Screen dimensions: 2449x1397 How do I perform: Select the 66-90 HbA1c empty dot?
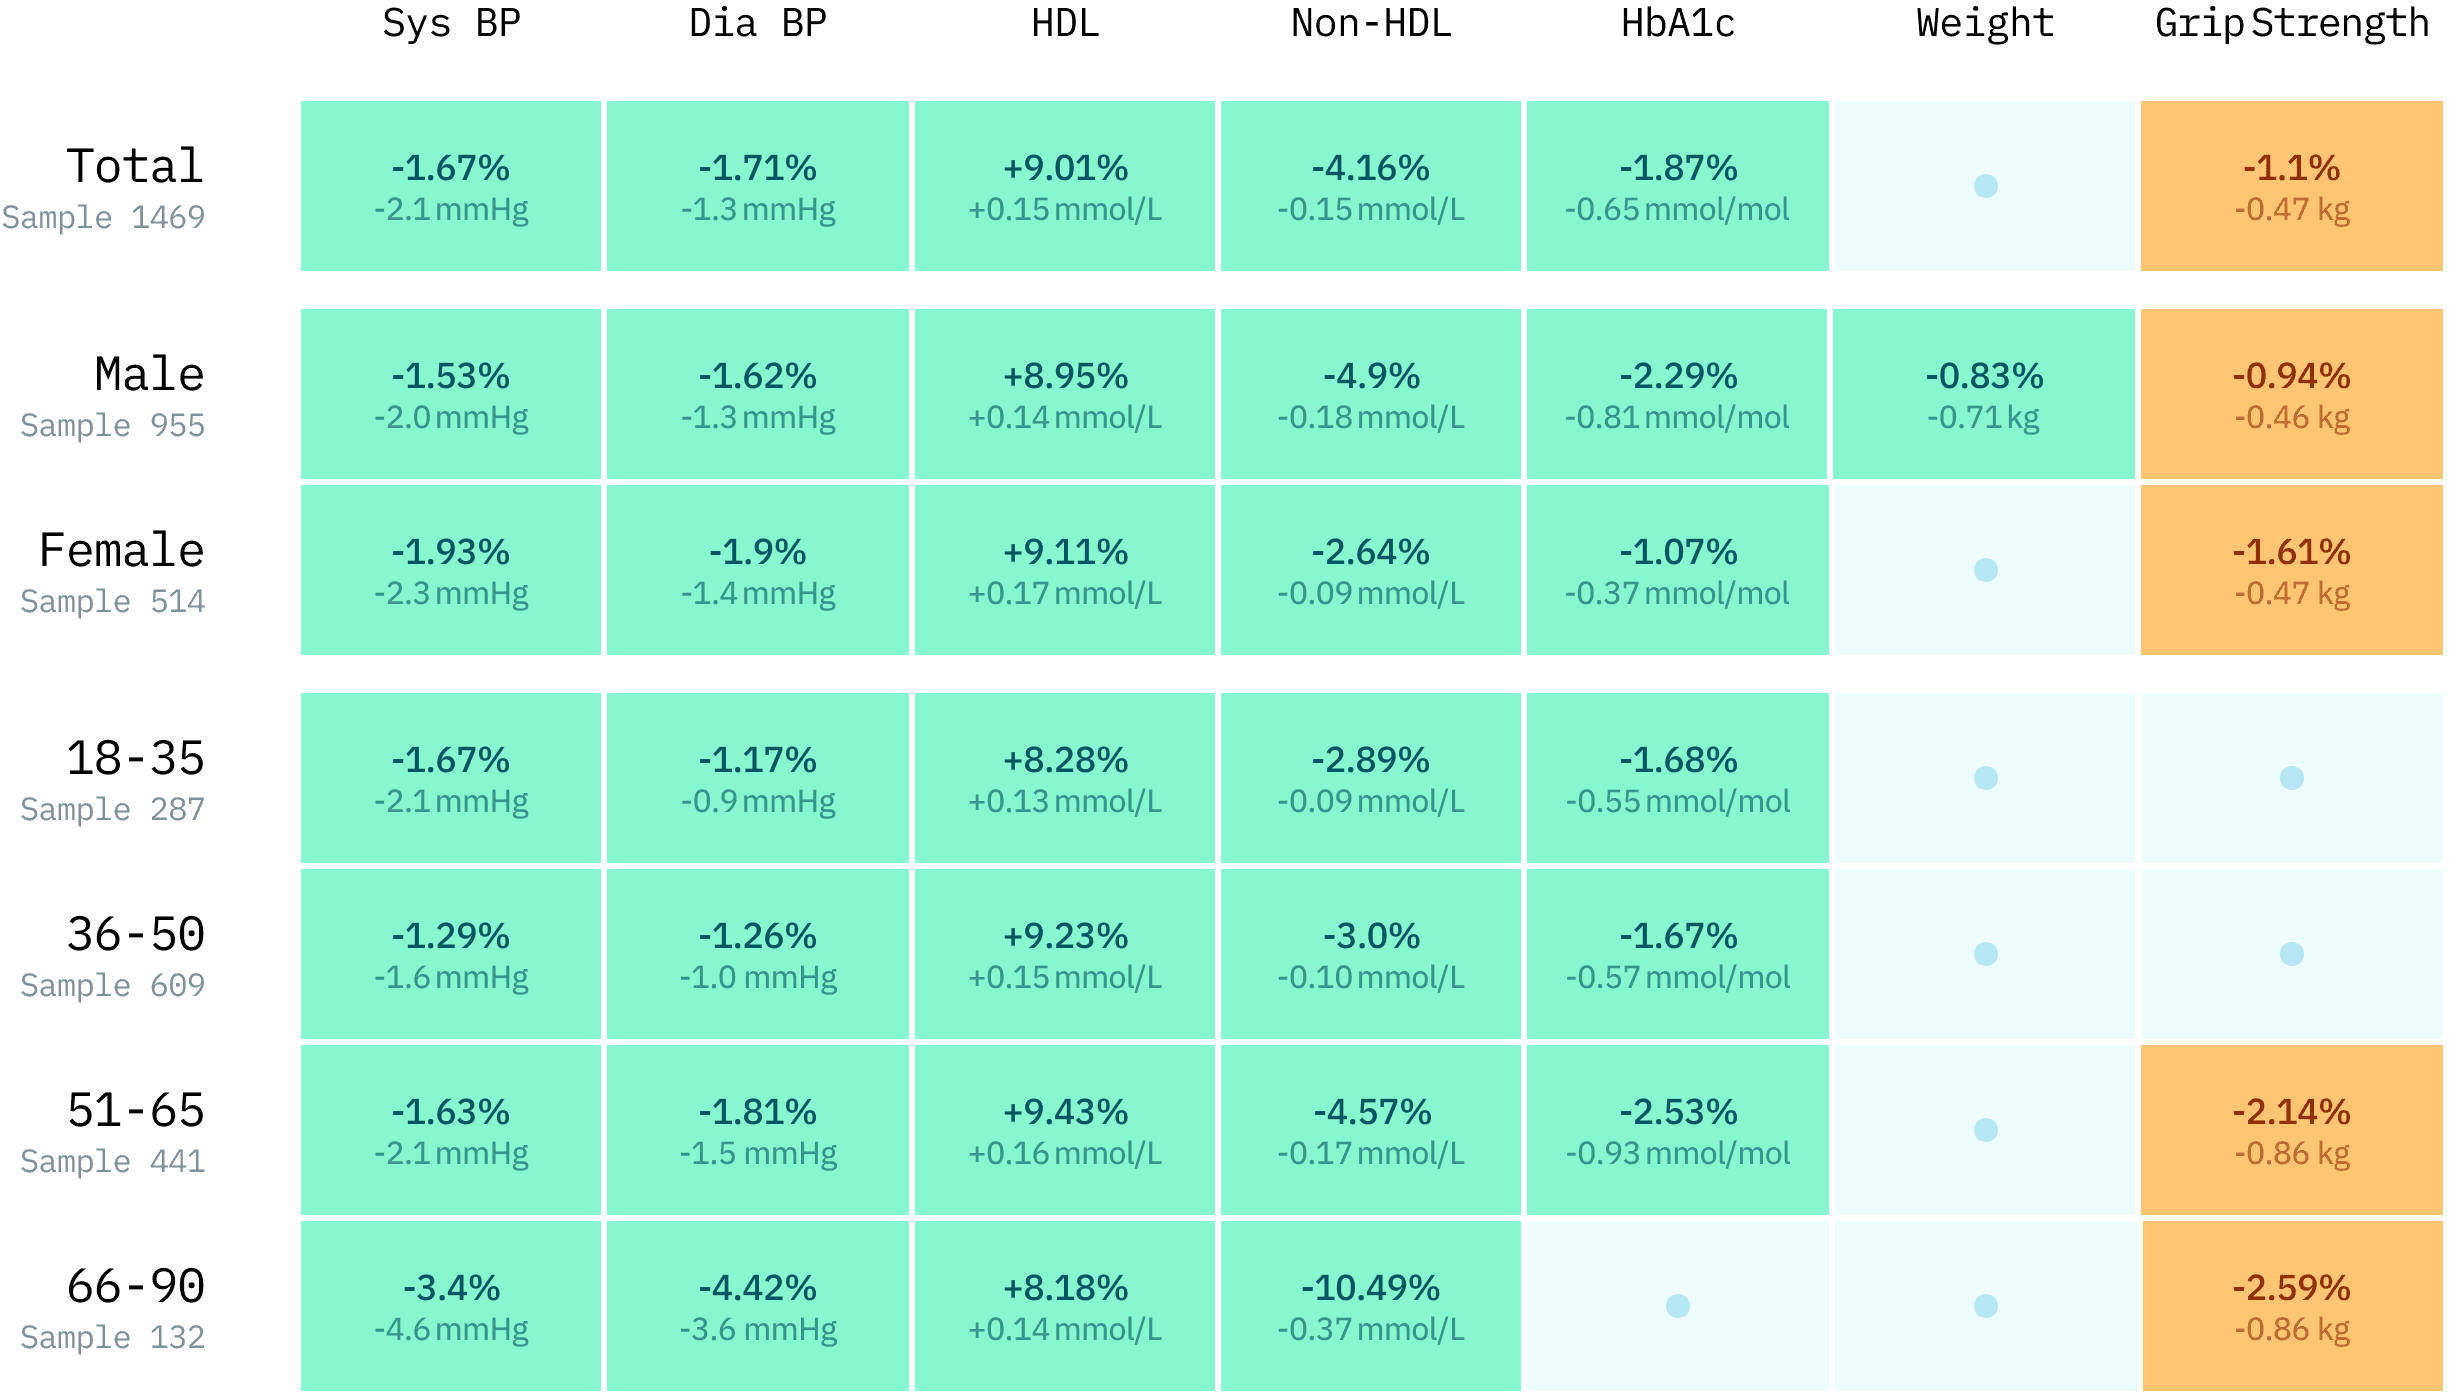[1677, 1306]
